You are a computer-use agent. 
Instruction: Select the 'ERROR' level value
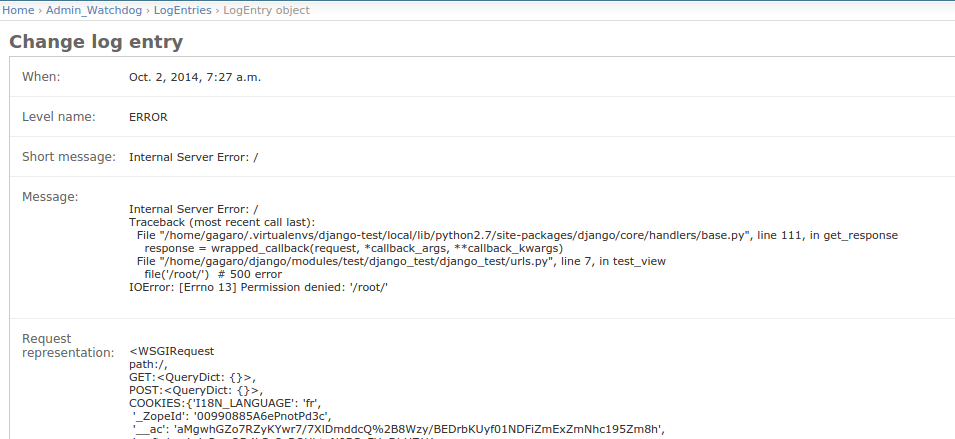pyautogui.click(x=148, y=117)
